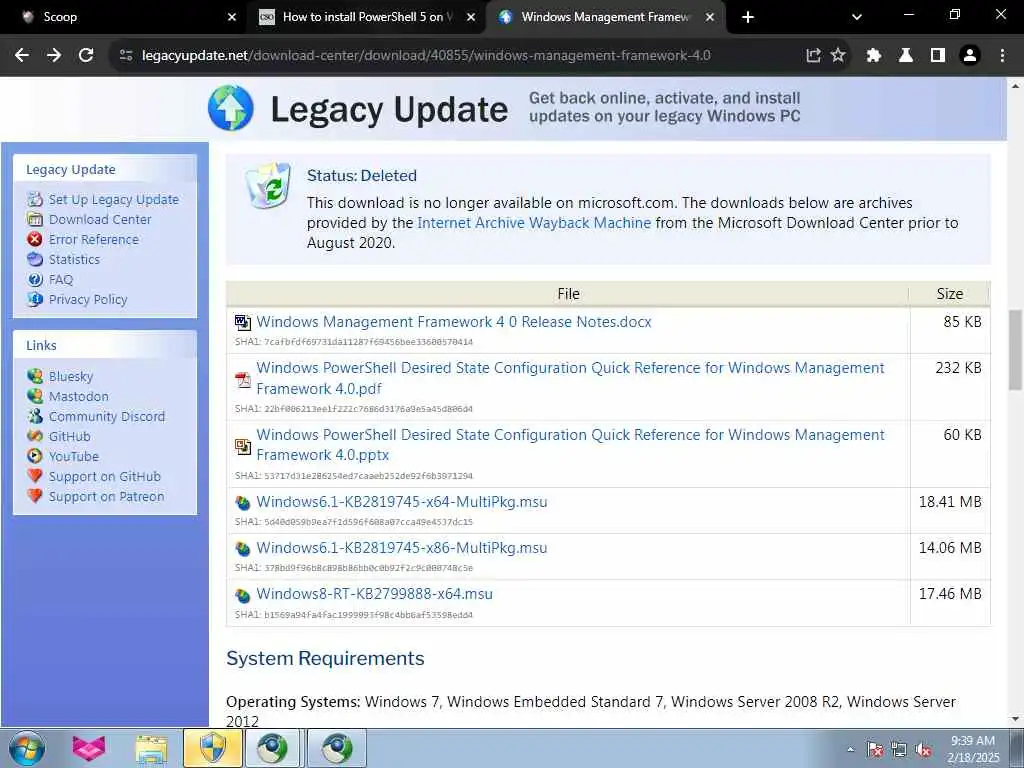Click the PowerPoint pptx file icon
This screenshot has width=1024, height=768.
coord(243,447)
